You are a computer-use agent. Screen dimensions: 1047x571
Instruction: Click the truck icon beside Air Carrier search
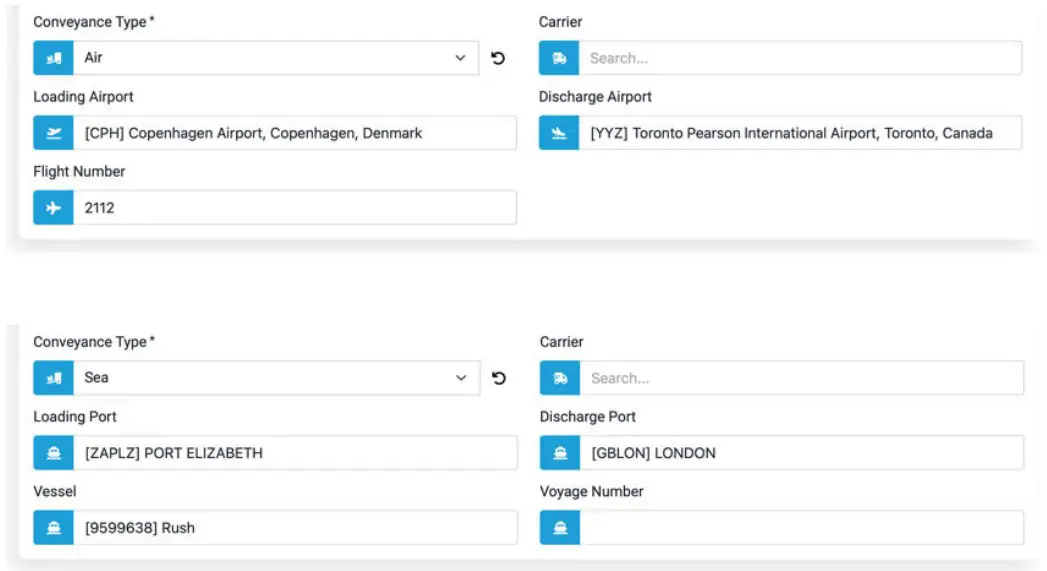(559, 58)
